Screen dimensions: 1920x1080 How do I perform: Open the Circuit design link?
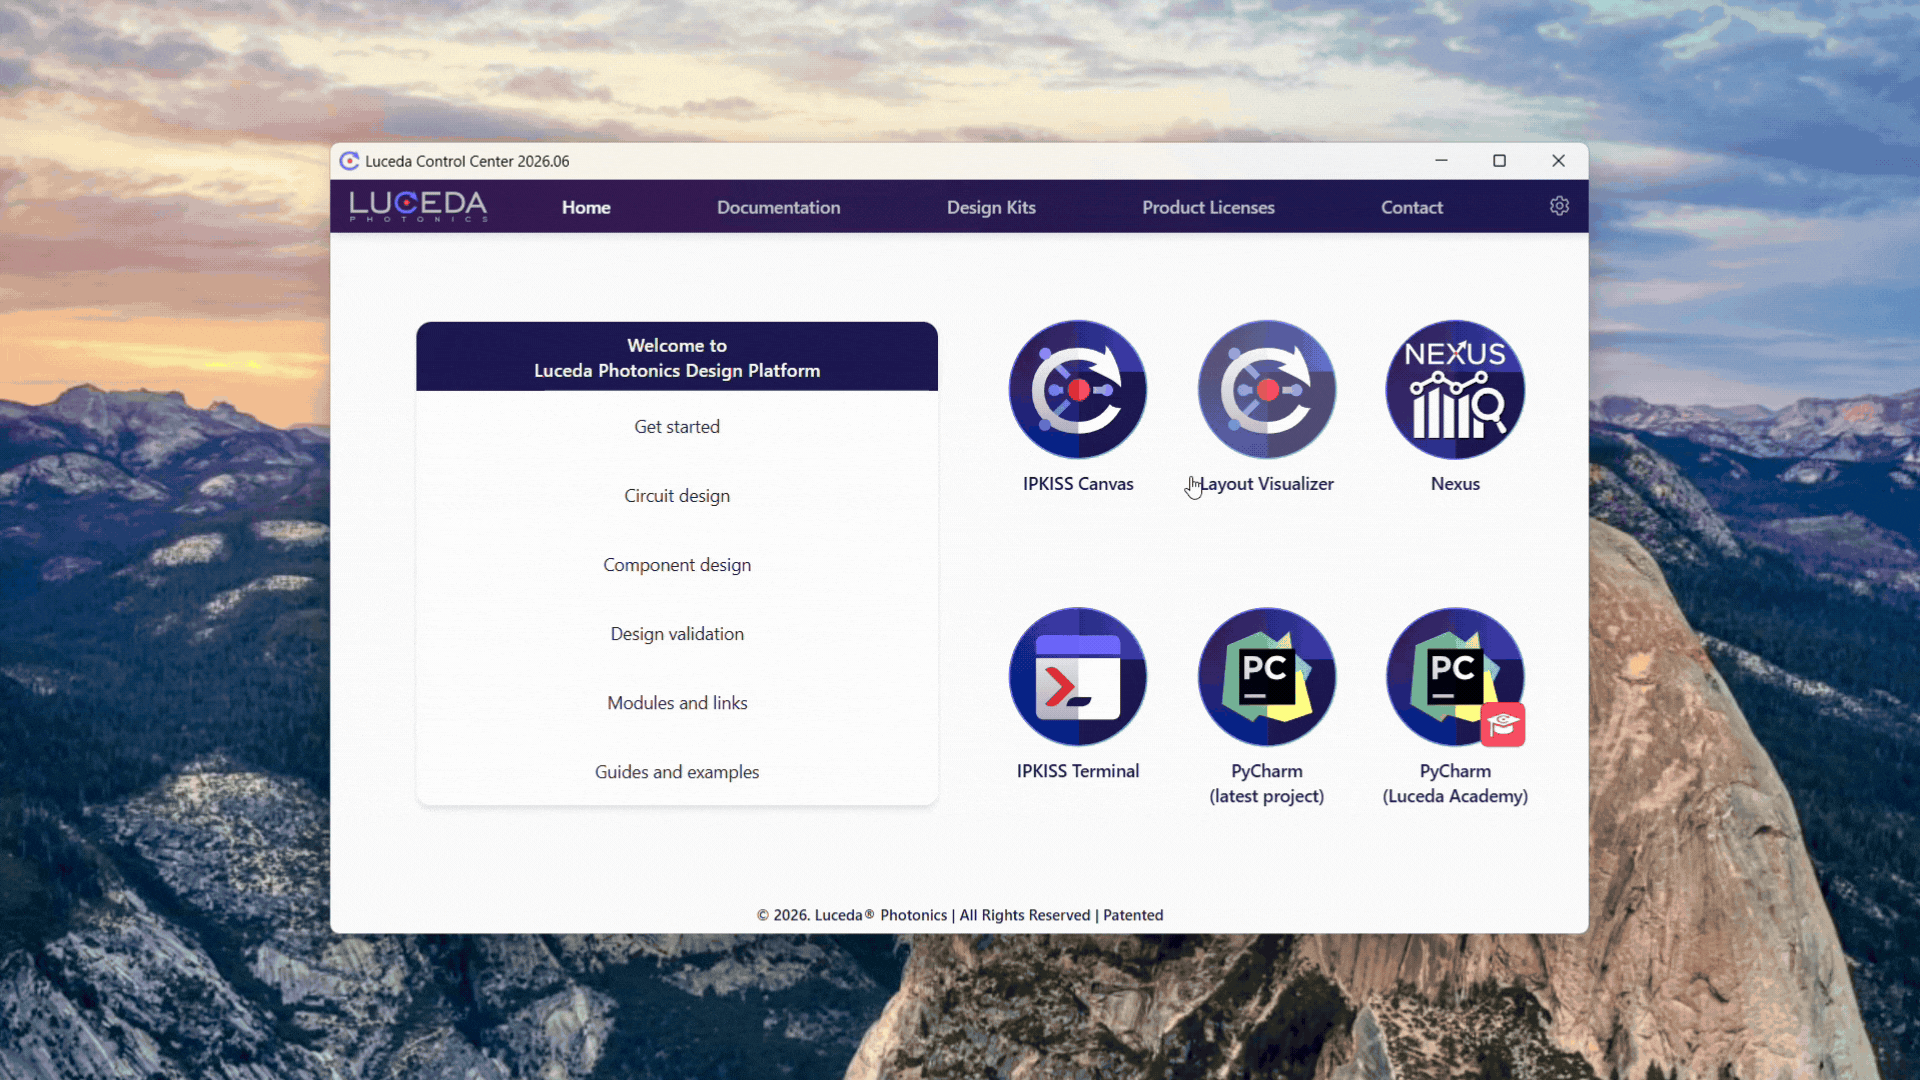tap(677, 496)
